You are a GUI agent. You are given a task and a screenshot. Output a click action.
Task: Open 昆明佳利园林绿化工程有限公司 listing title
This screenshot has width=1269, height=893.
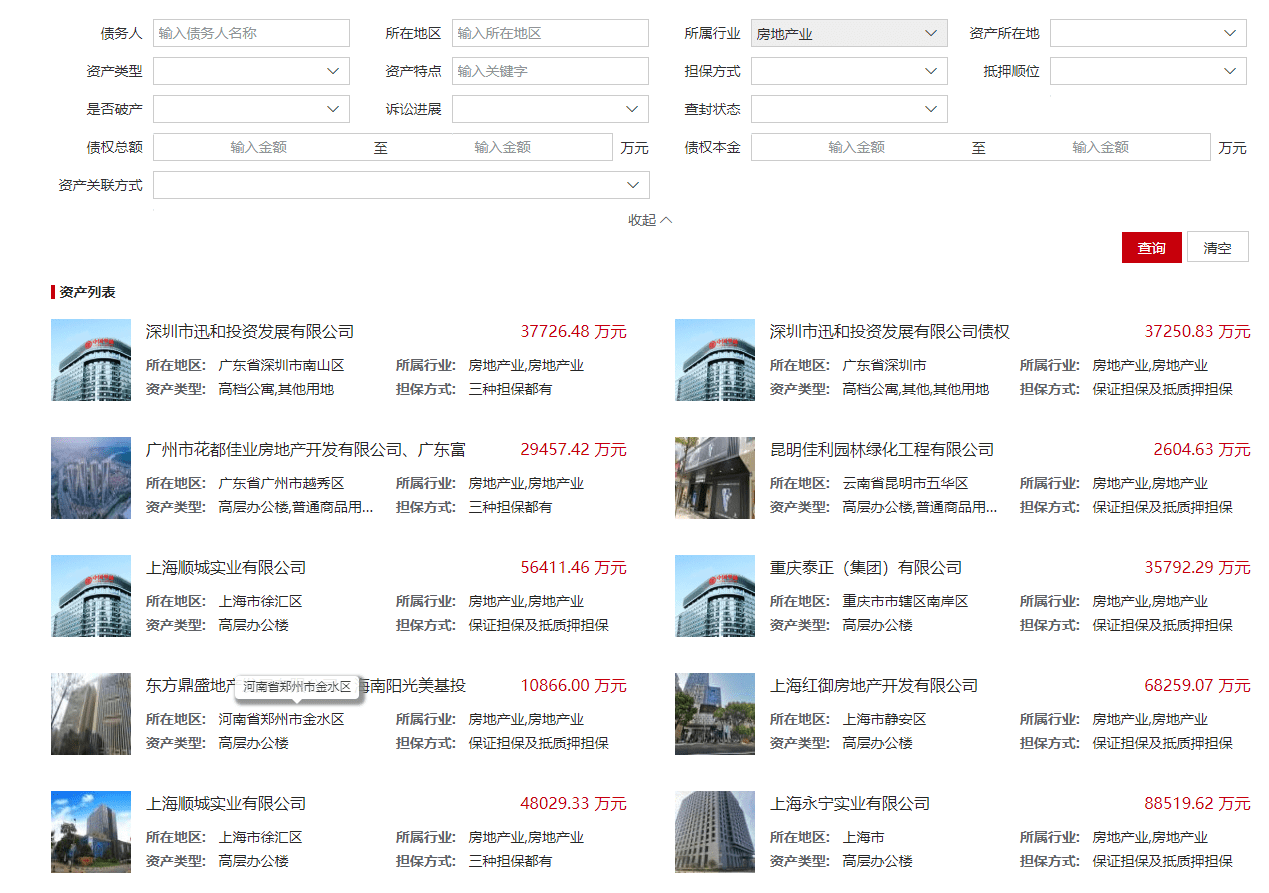click(x=882, y=450)
